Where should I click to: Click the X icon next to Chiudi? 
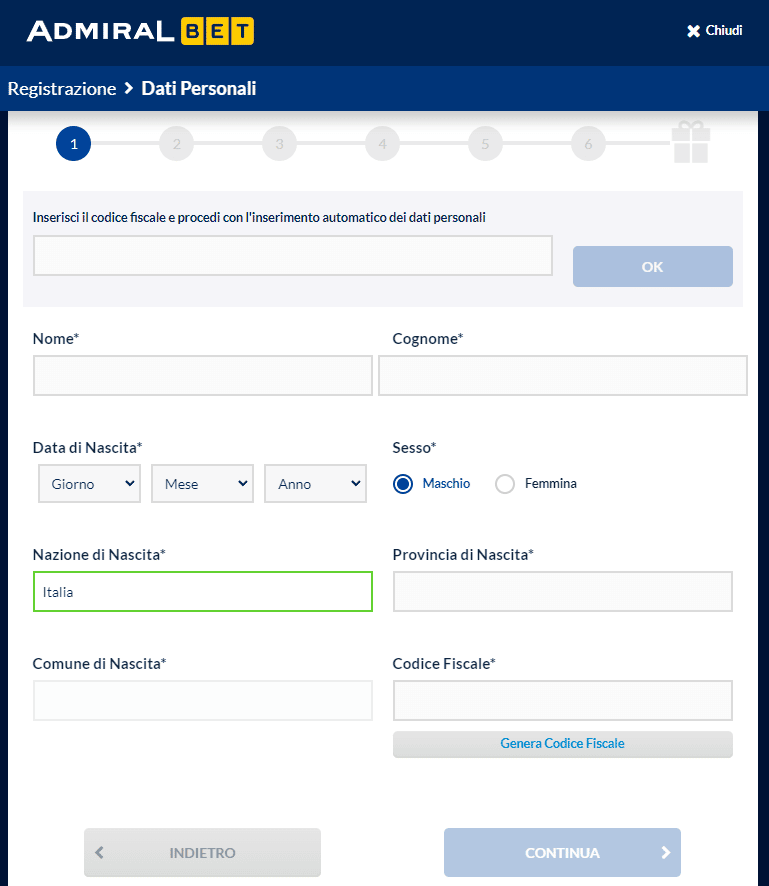pyautogui.click(x=694, y=30)
